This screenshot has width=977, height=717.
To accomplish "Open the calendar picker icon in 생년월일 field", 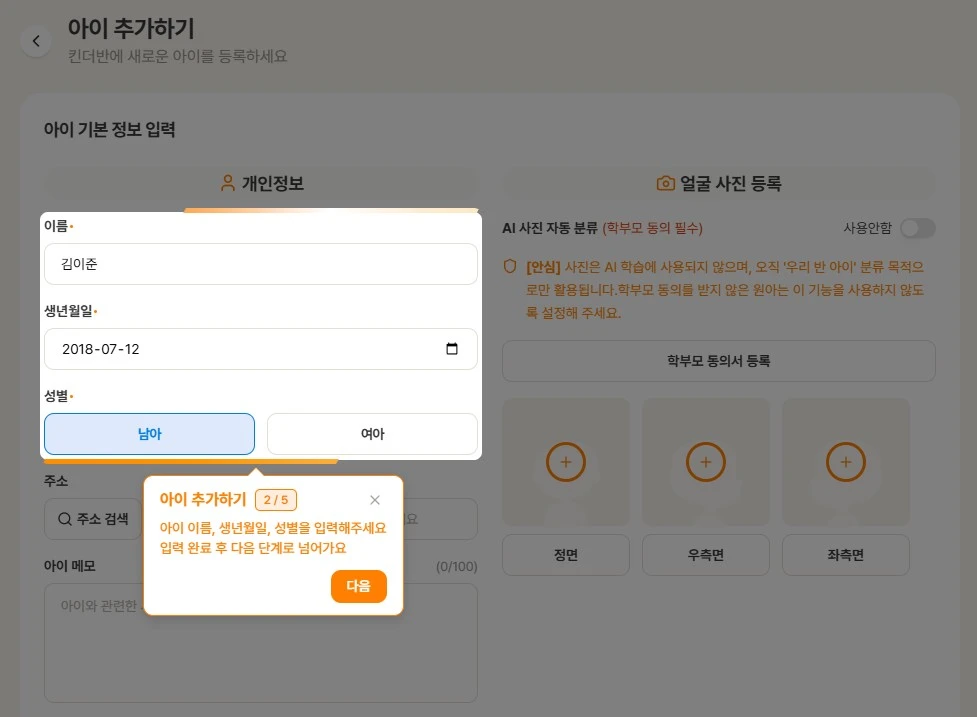I will [x=452, y=349].
